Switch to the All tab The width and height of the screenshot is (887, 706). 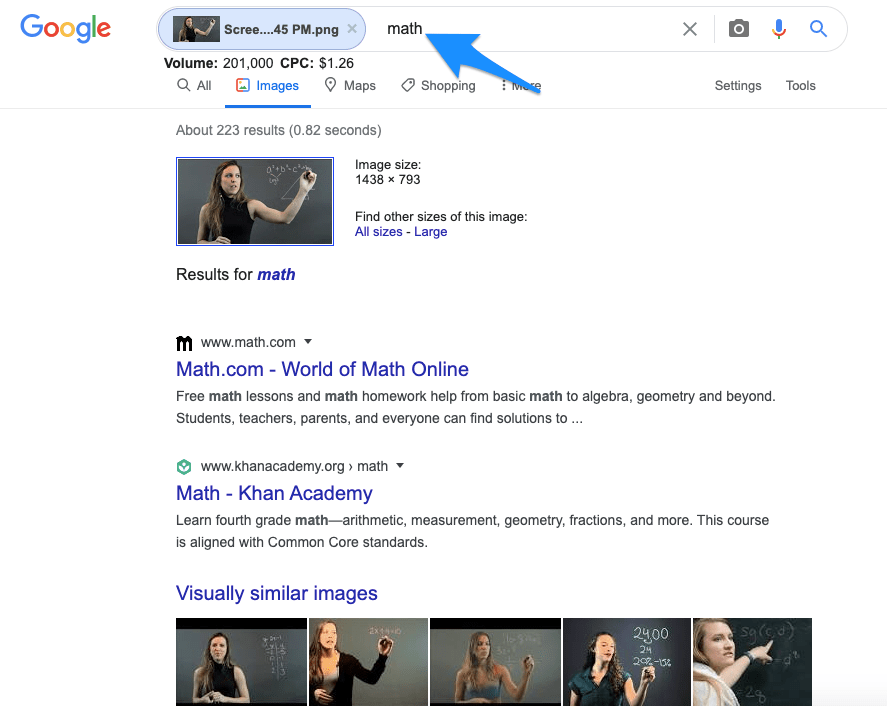(x=194, y=85)
